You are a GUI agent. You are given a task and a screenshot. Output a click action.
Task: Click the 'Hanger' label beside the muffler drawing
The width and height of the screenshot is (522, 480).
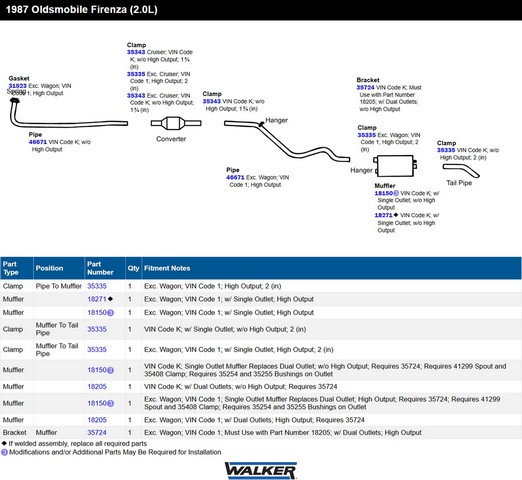pyautogui.click(x=361, y=170)
